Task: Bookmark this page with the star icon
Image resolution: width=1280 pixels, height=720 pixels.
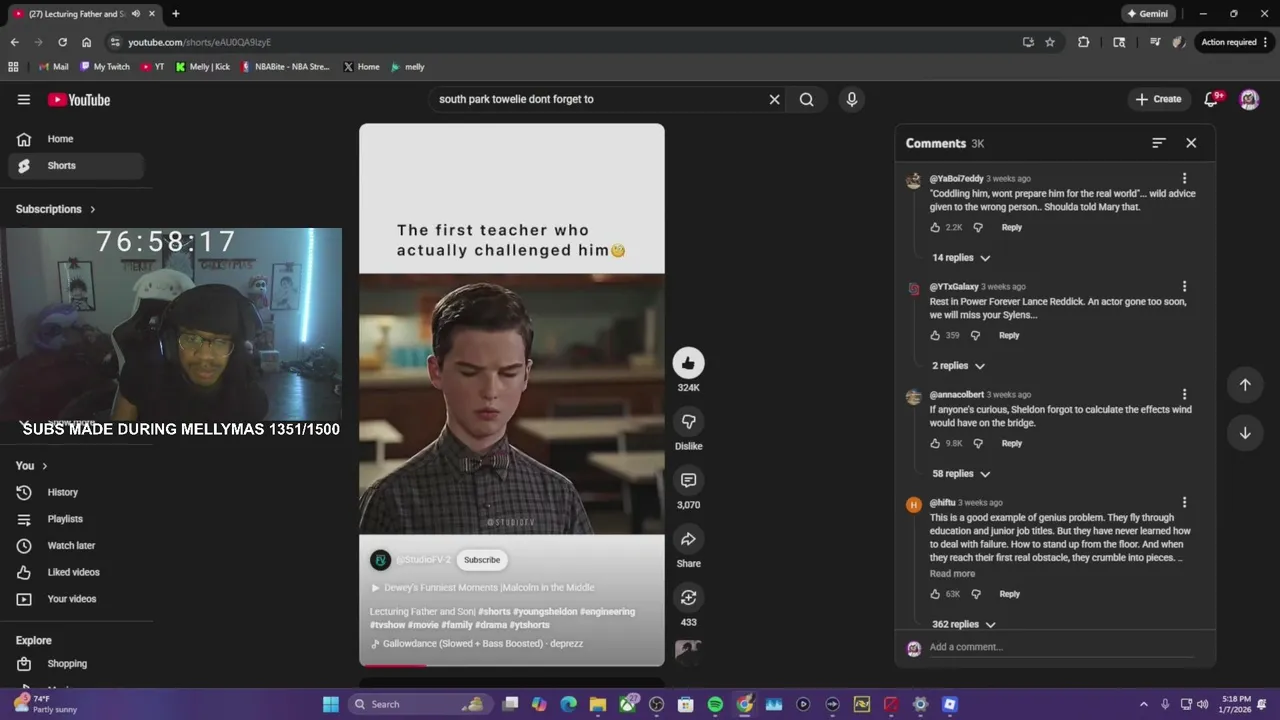Action: tap(1050, 42)
